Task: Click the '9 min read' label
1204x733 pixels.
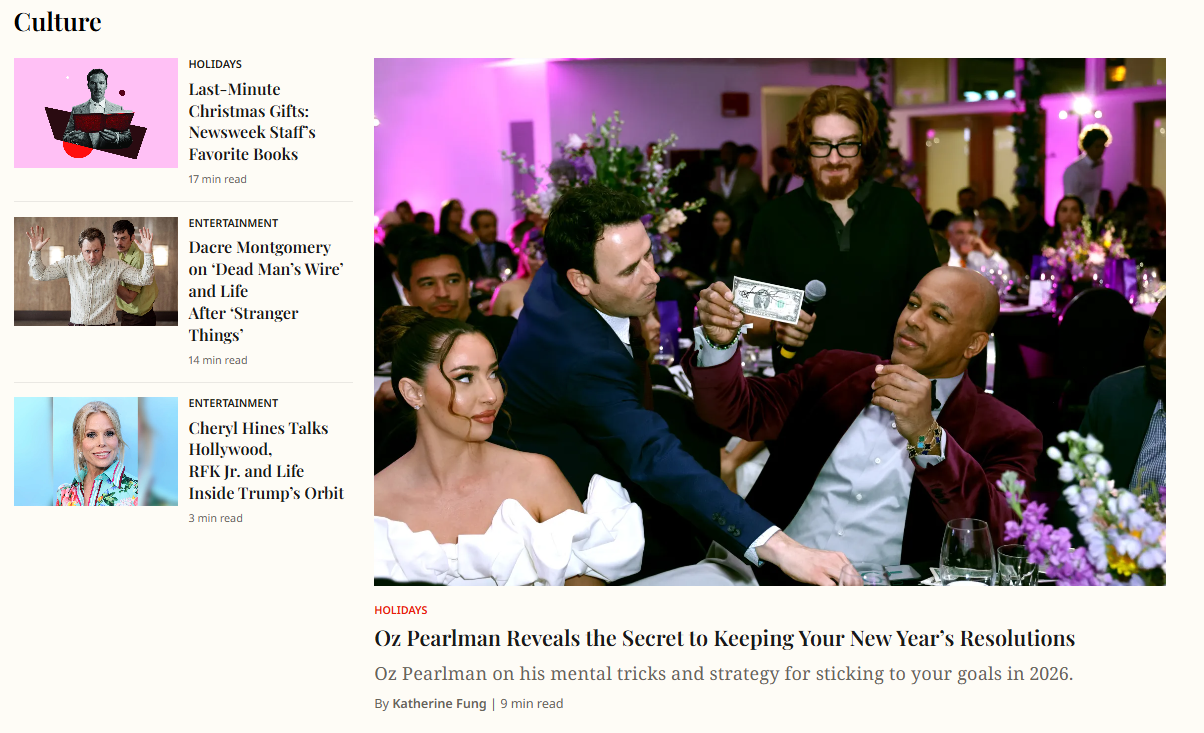Action: (532, 704)
